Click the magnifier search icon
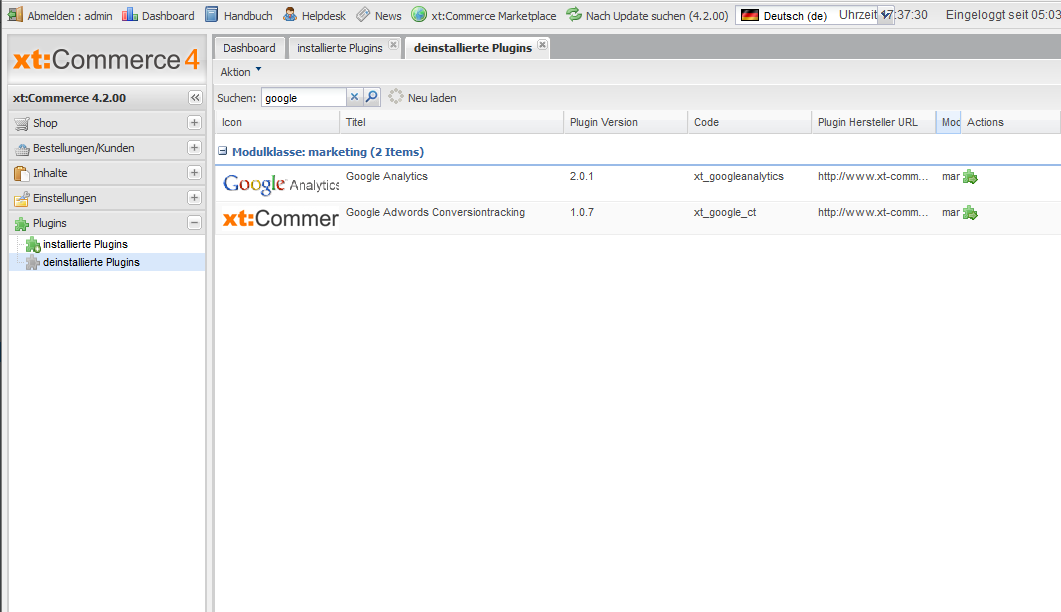Image resolution: width=1061 pixels, height=612 pixels. [x=371, y=97]
